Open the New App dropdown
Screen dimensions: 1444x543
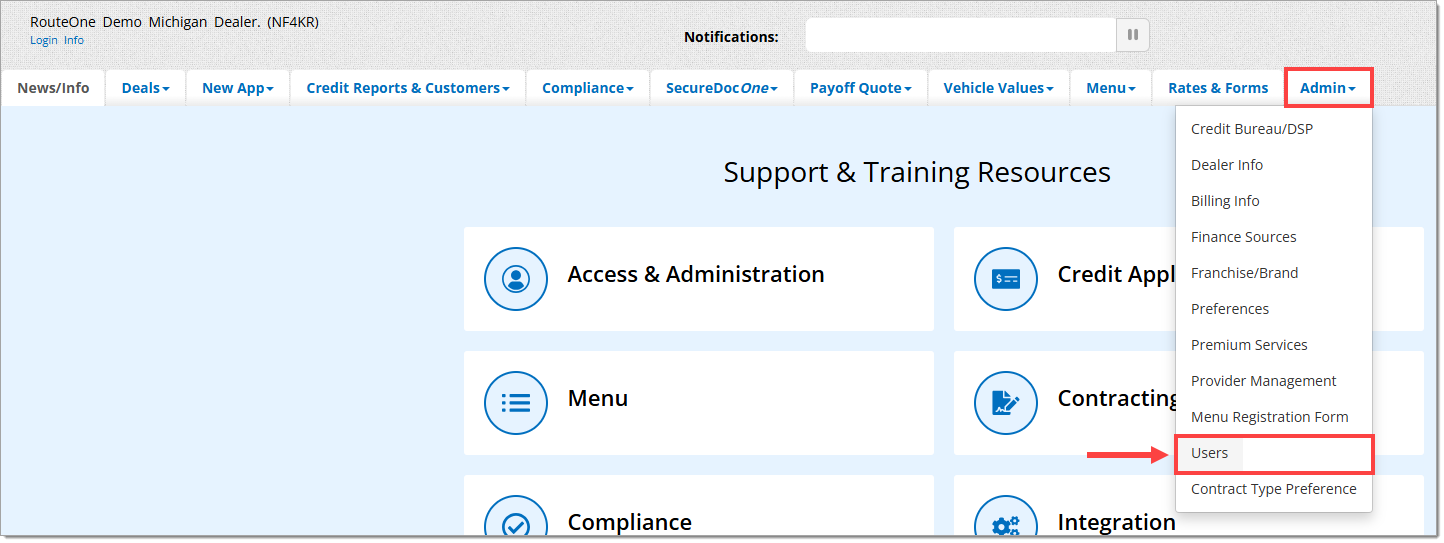pyautogui.click(x=237, y=88)
